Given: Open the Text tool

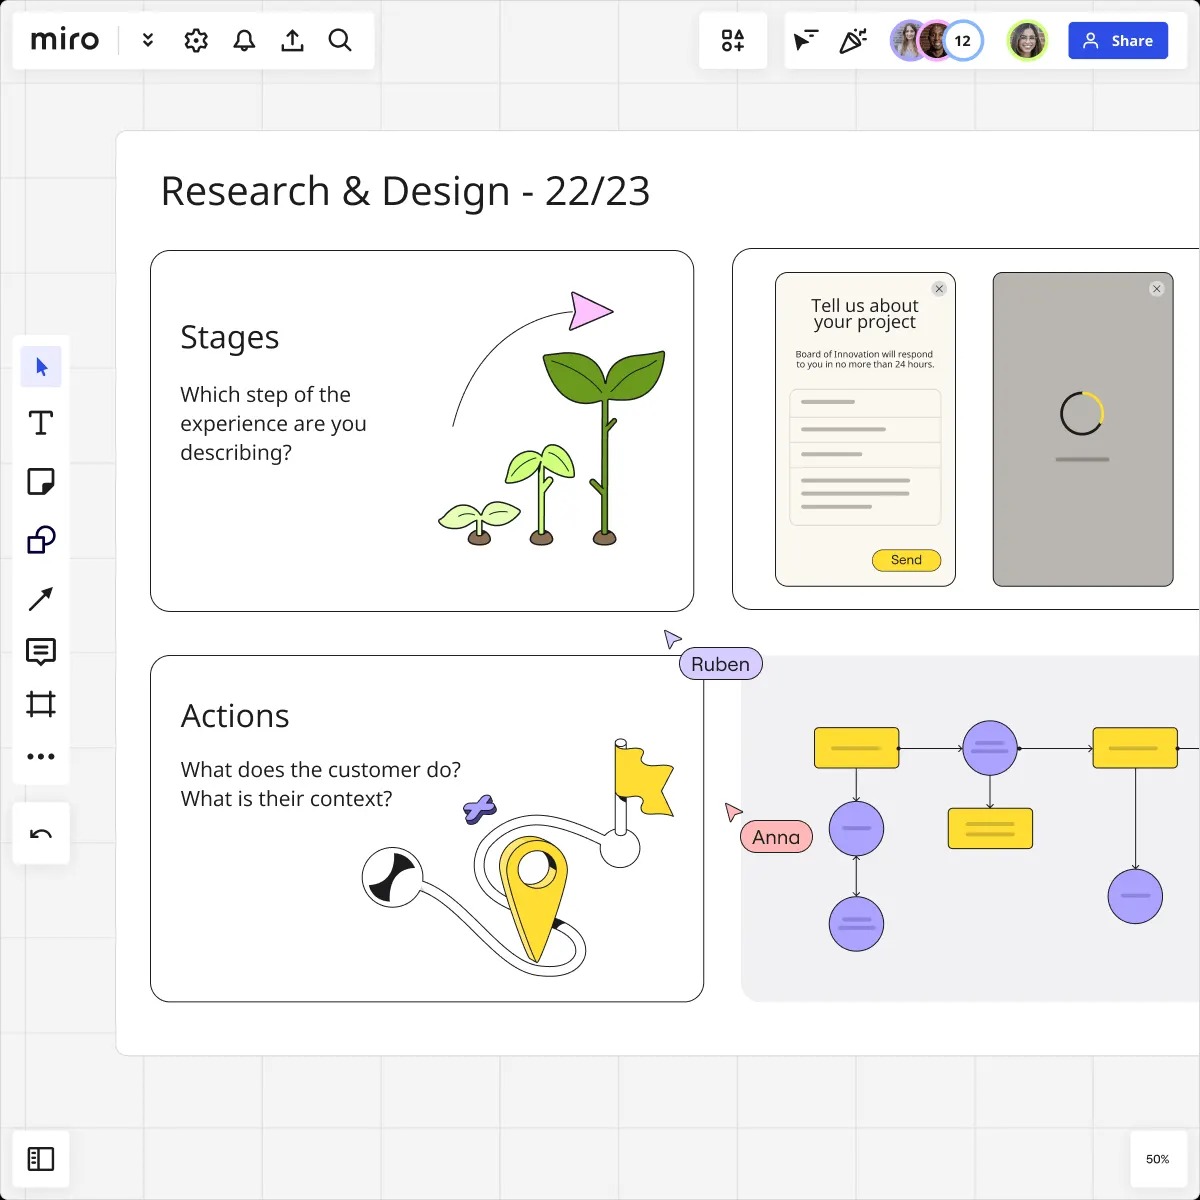Looking at the screenshot, I should [x=41, y=423].
